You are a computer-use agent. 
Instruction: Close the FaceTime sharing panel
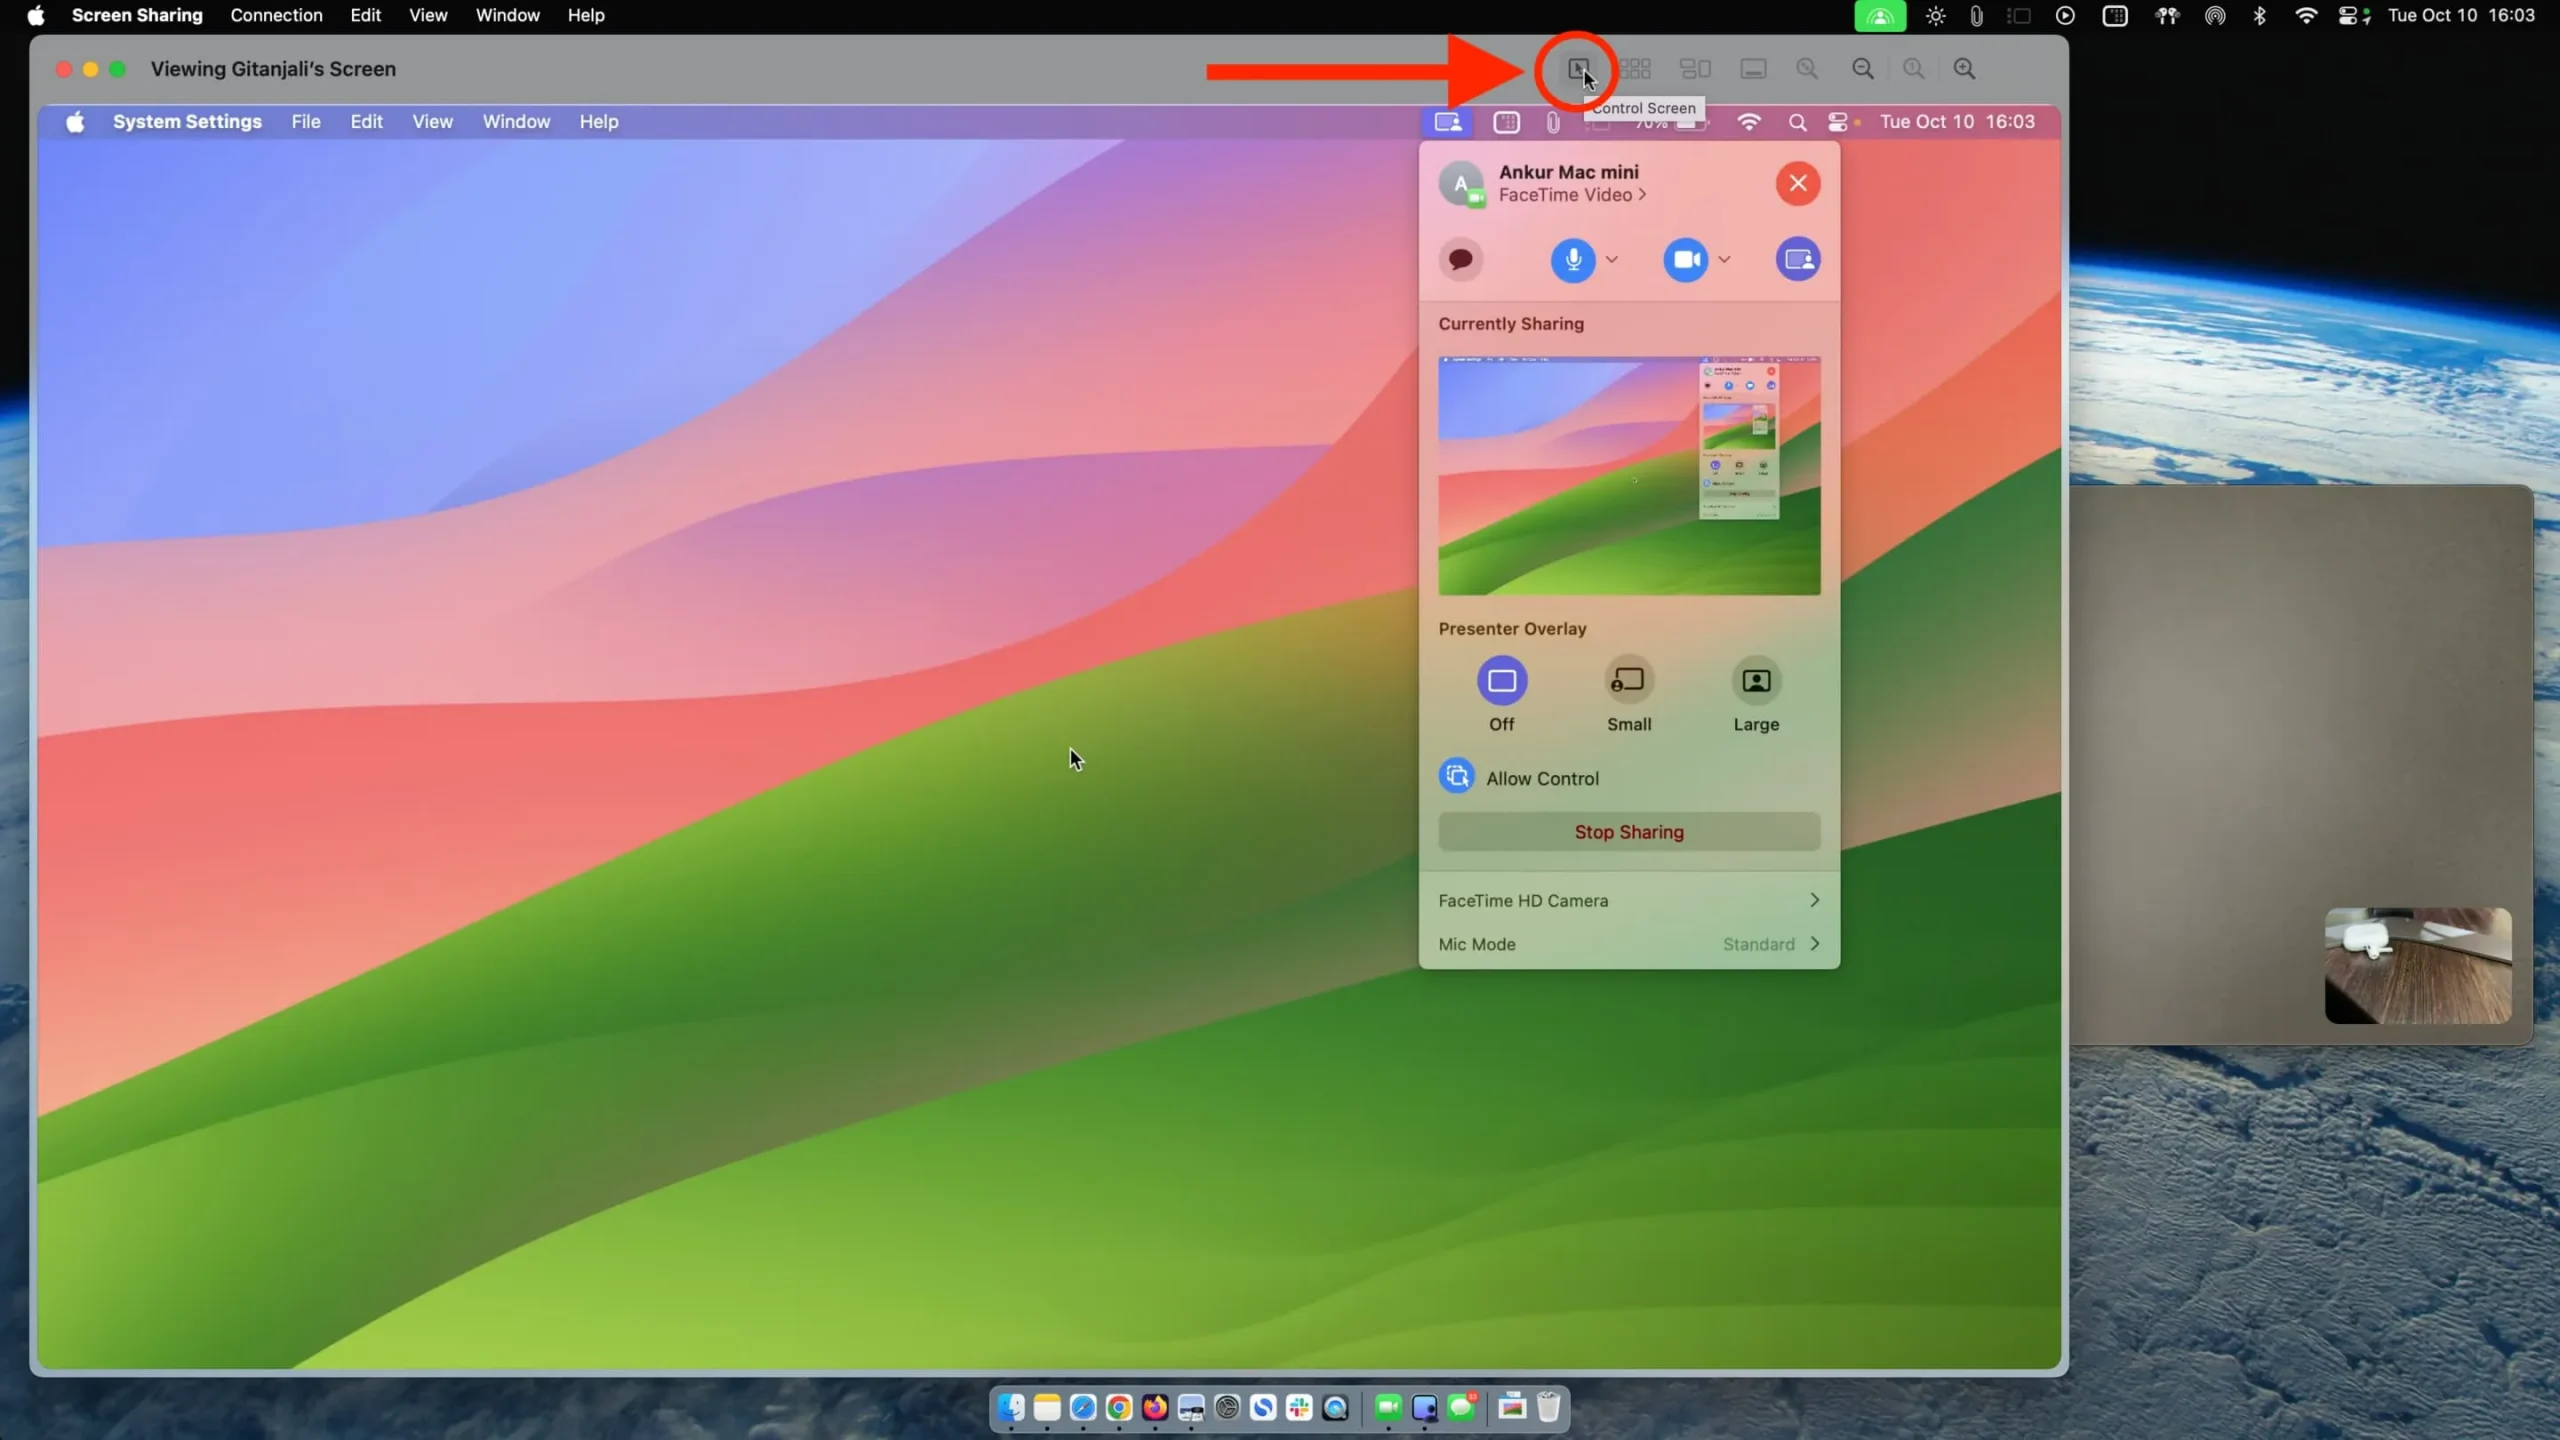(1797, 183)
